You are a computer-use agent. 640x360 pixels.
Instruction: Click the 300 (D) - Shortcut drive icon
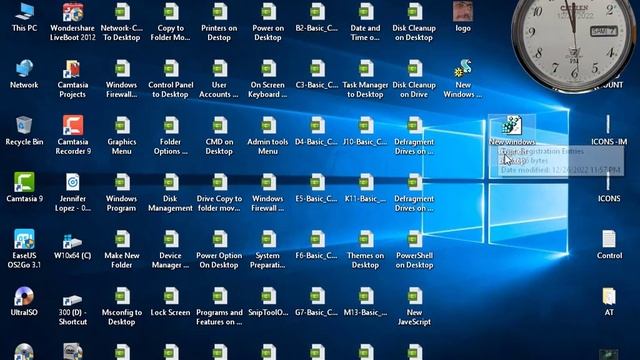click(x=73, y=299)
